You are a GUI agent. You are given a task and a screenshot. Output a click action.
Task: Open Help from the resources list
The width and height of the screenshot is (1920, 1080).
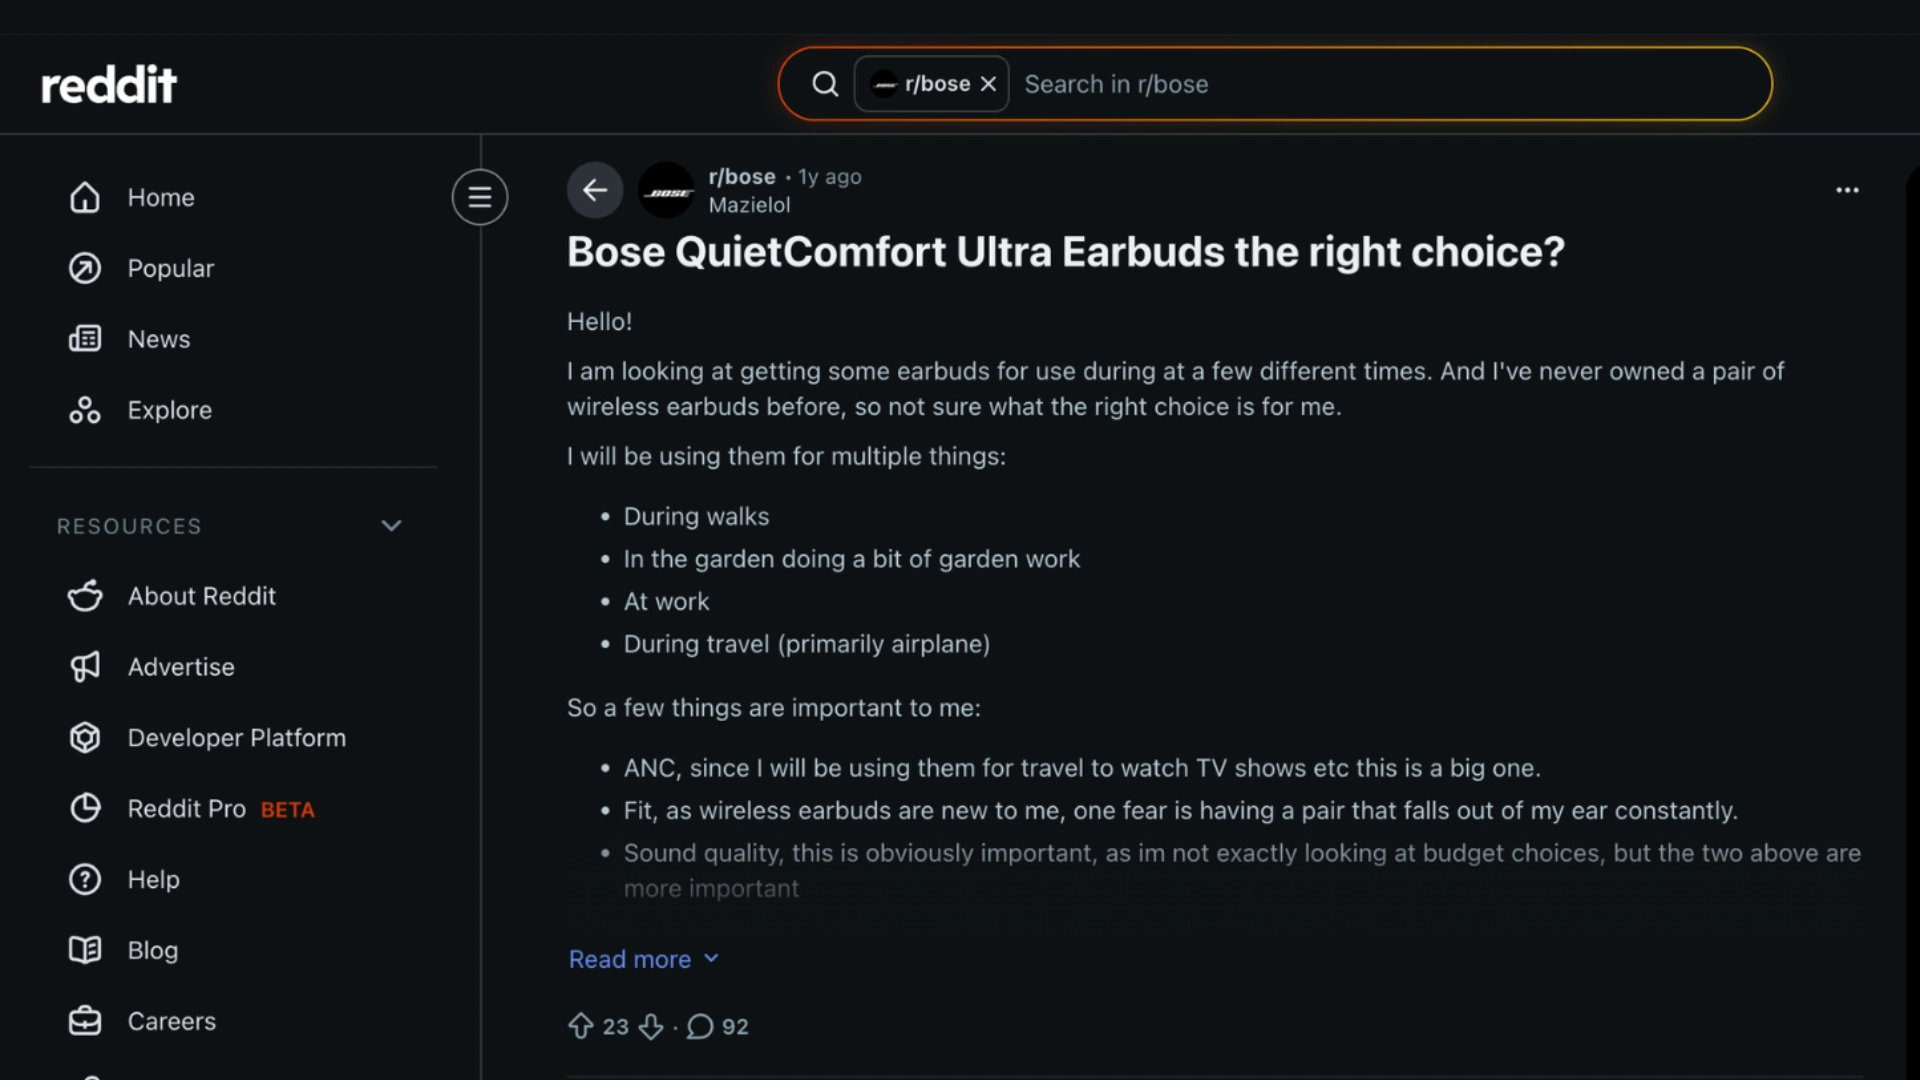click(x=153, y=880)
